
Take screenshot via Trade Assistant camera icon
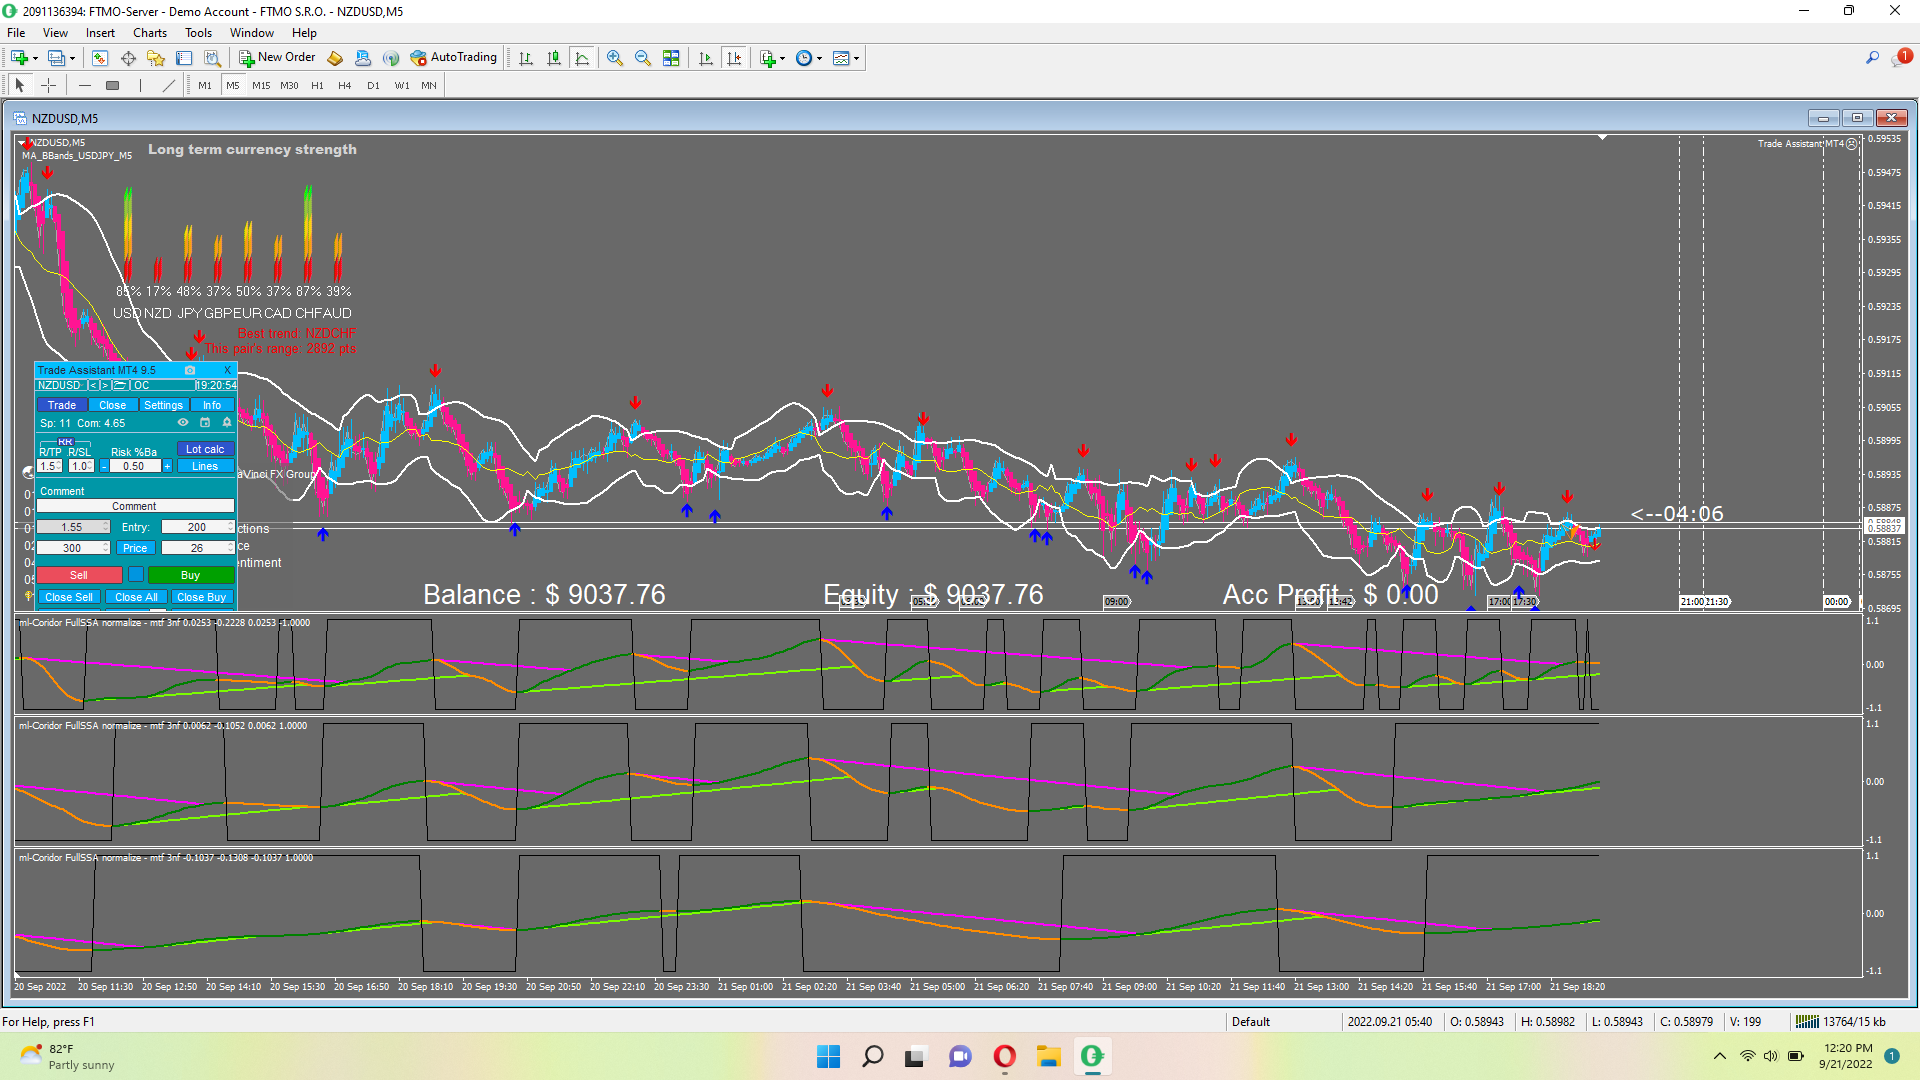(x=190, y=370)
